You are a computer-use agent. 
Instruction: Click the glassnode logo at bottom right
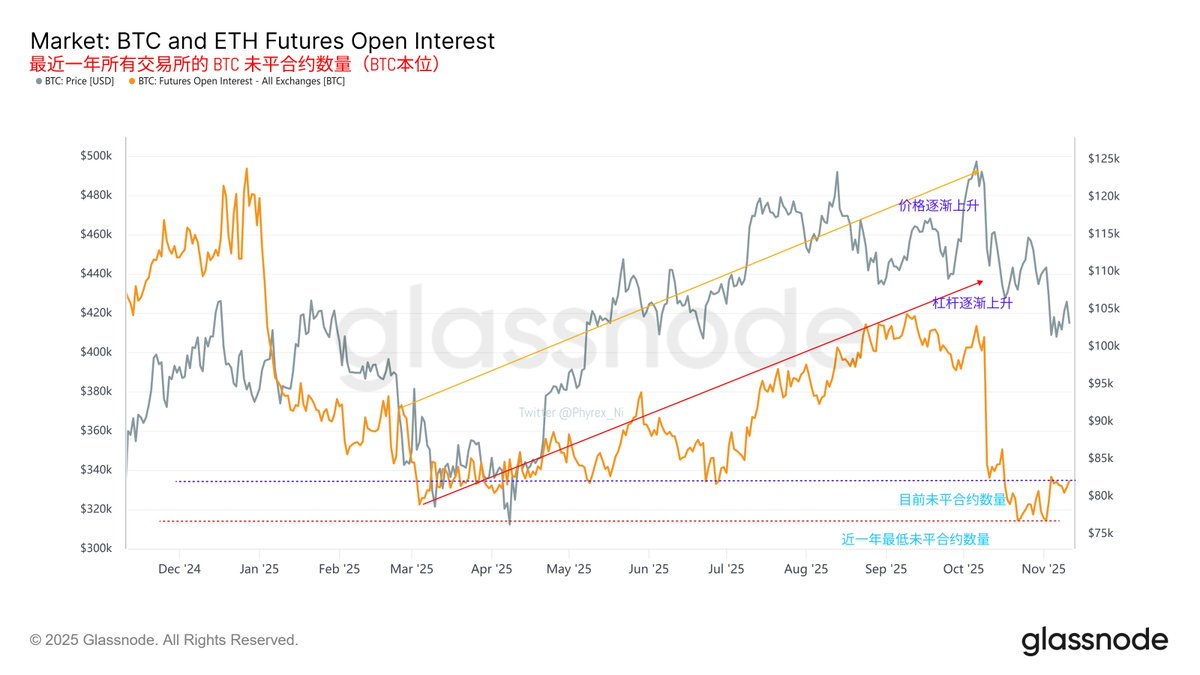pos(1094,640)
